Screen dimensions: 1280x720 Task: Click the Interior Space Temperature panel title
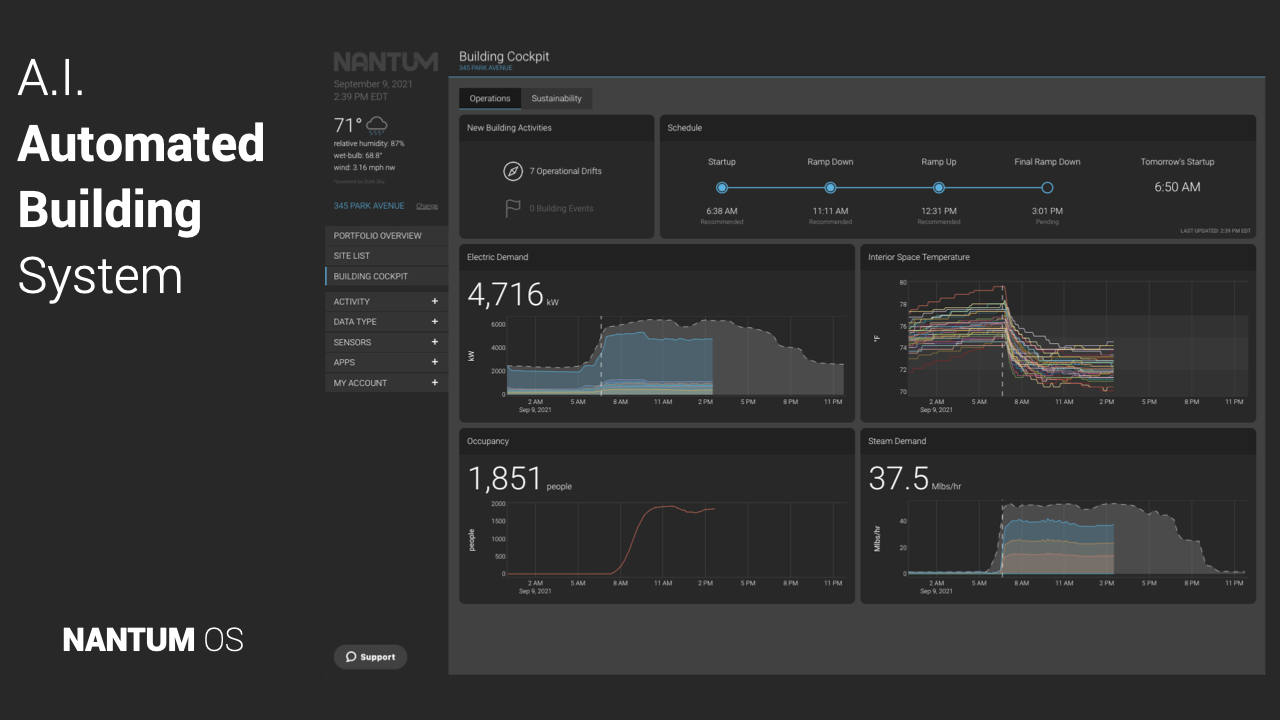(x=919, y=257)
